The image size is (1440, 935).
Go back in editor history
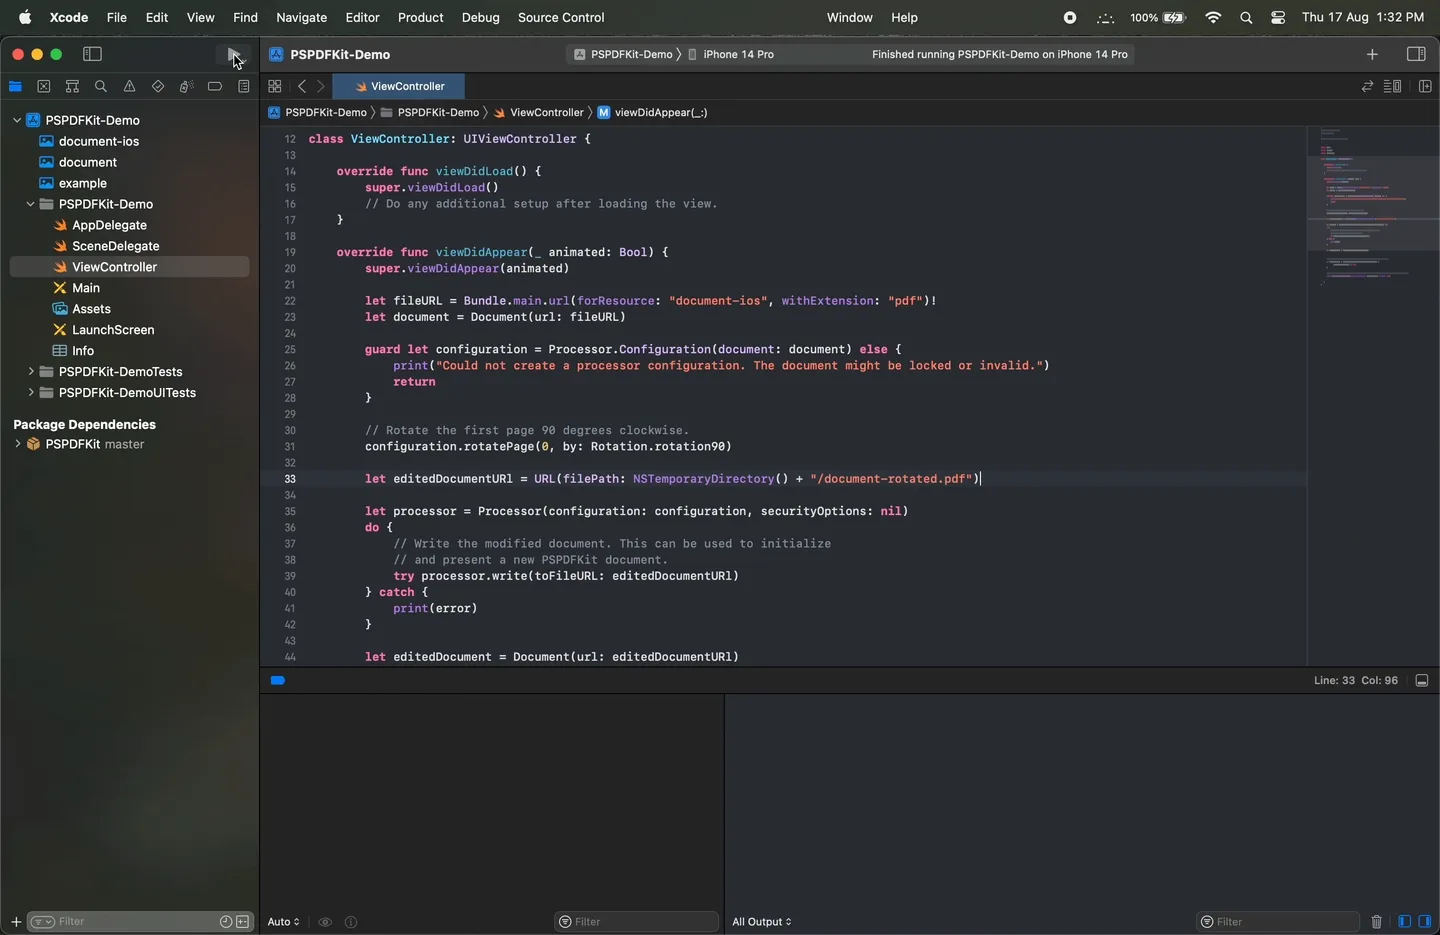pyautogui.click(x=302, y=86)
